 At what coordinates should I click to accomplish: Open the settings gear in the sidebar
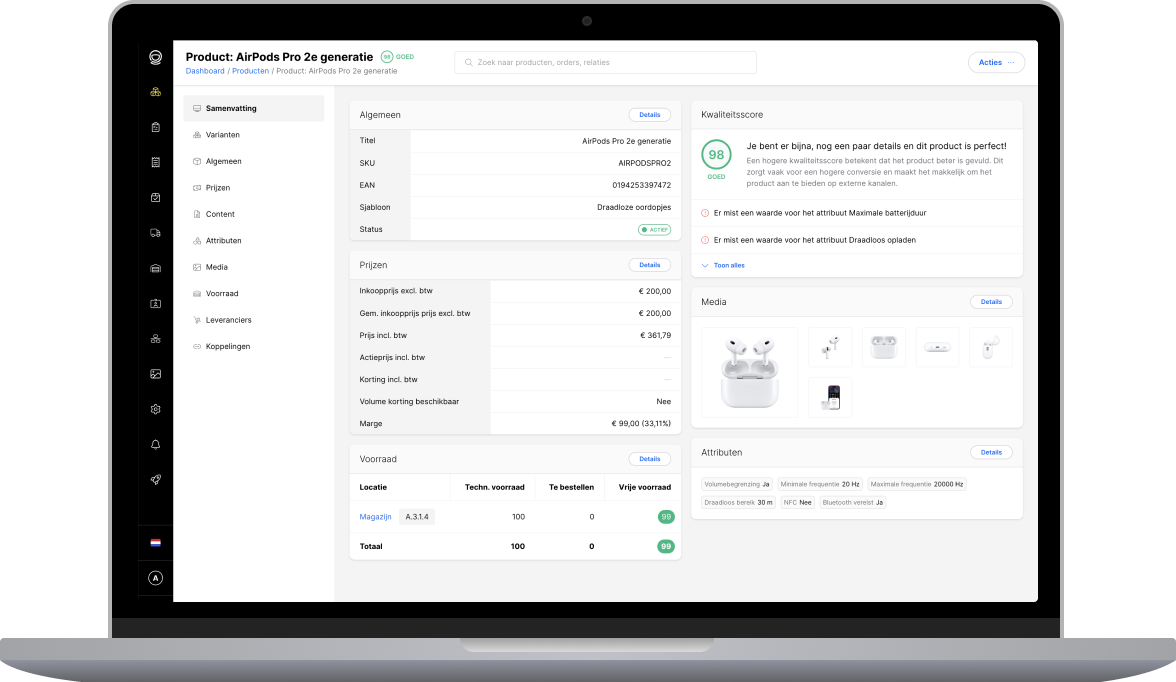click(x=155, y=409)
